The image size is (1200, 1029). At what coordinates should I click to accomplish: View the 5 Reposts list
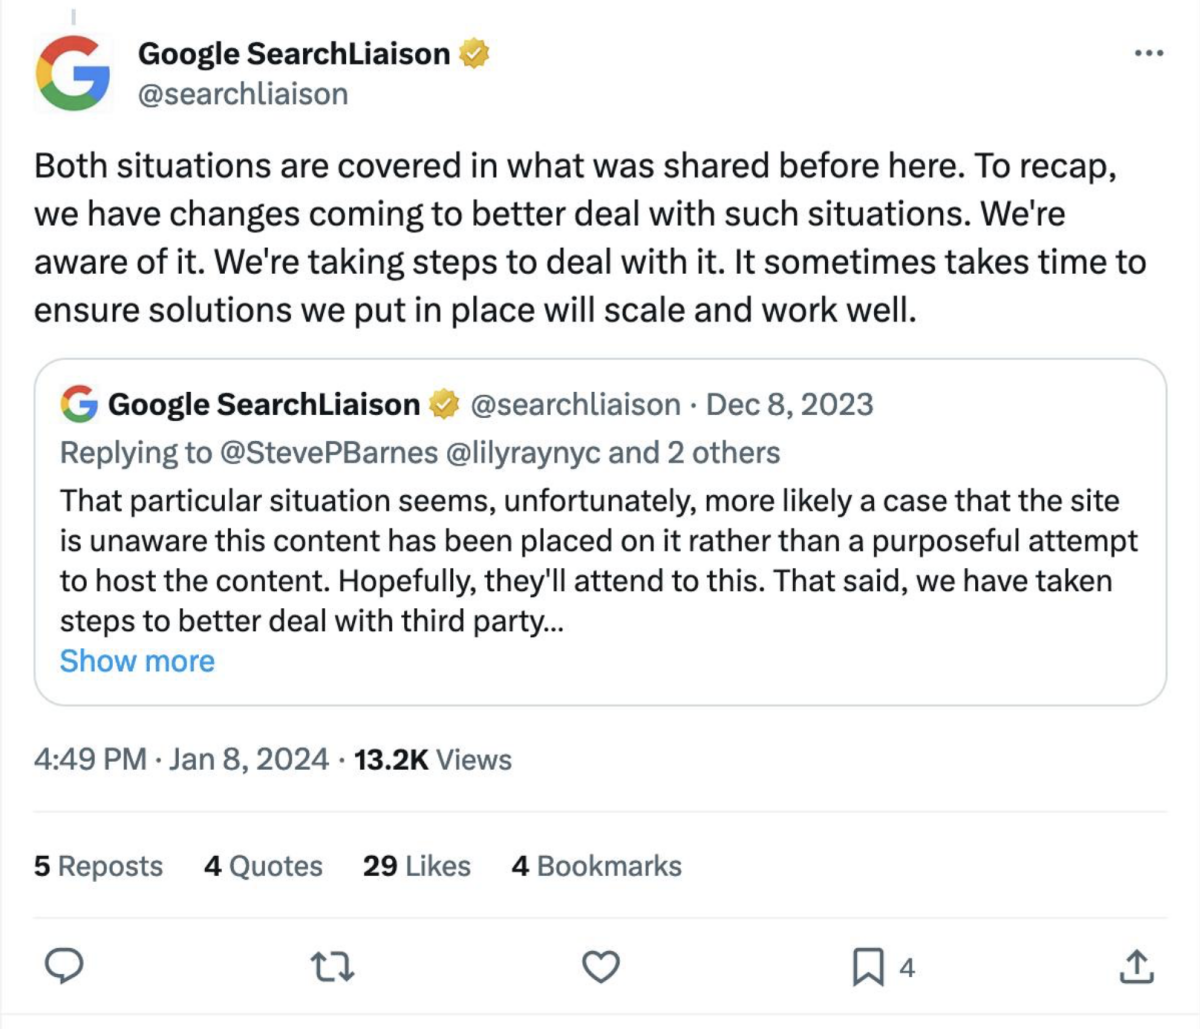(98, 866)
